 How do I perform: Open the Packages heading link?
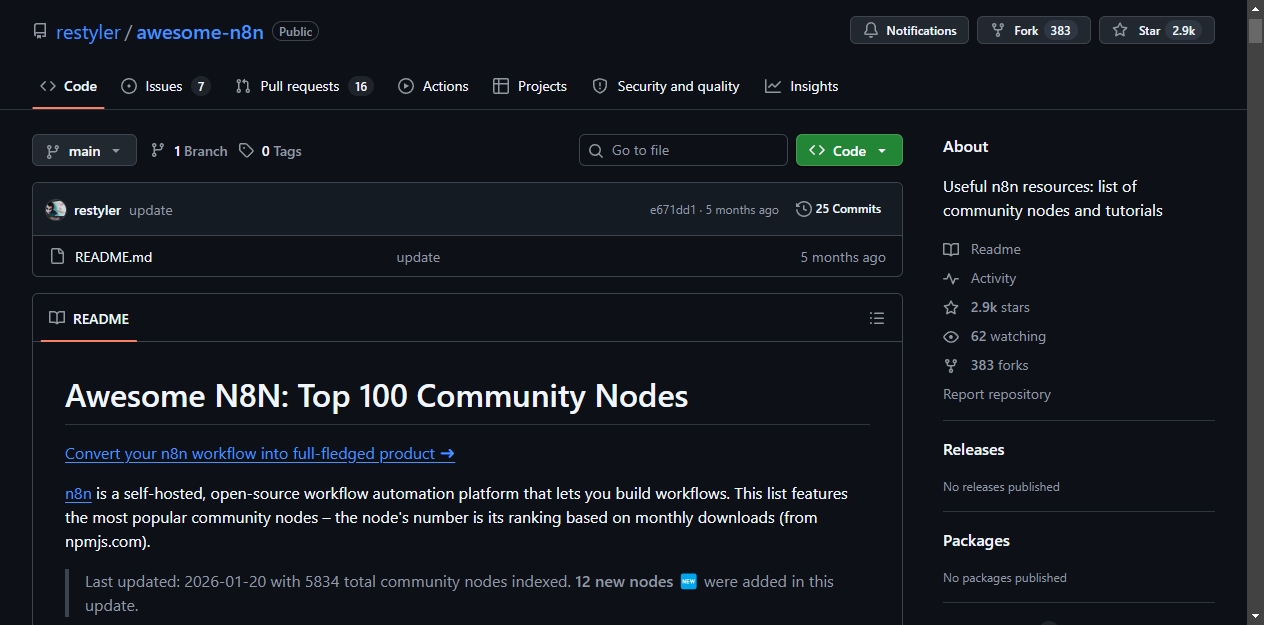976,541
